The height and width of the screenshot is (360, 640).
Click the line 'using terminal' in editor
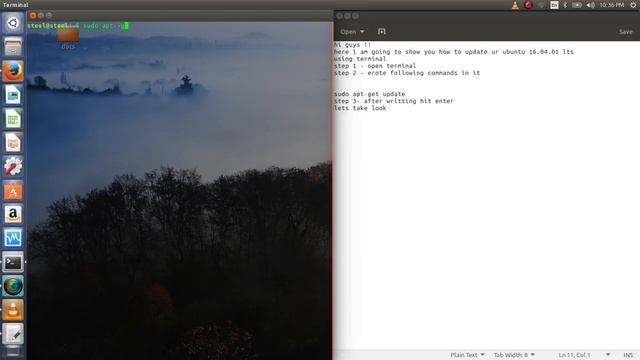[x=360, y=59]
